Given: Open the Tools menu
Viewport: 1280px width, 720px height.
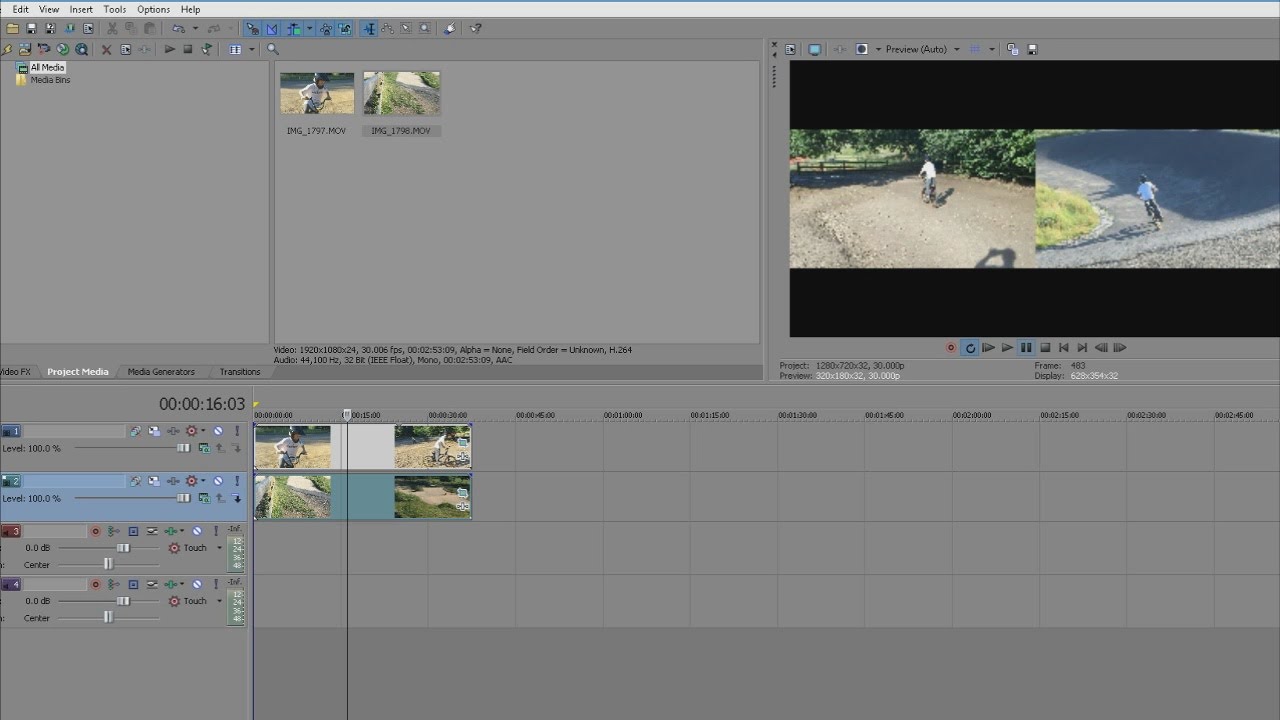Looking at the screenshot, I should (115, 9).
